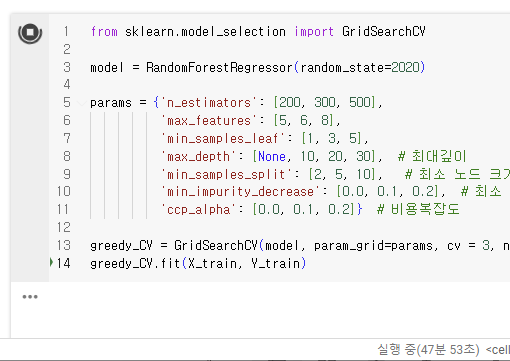Click 'min_samples_leaf' key on line 7

tap(223, 139)
